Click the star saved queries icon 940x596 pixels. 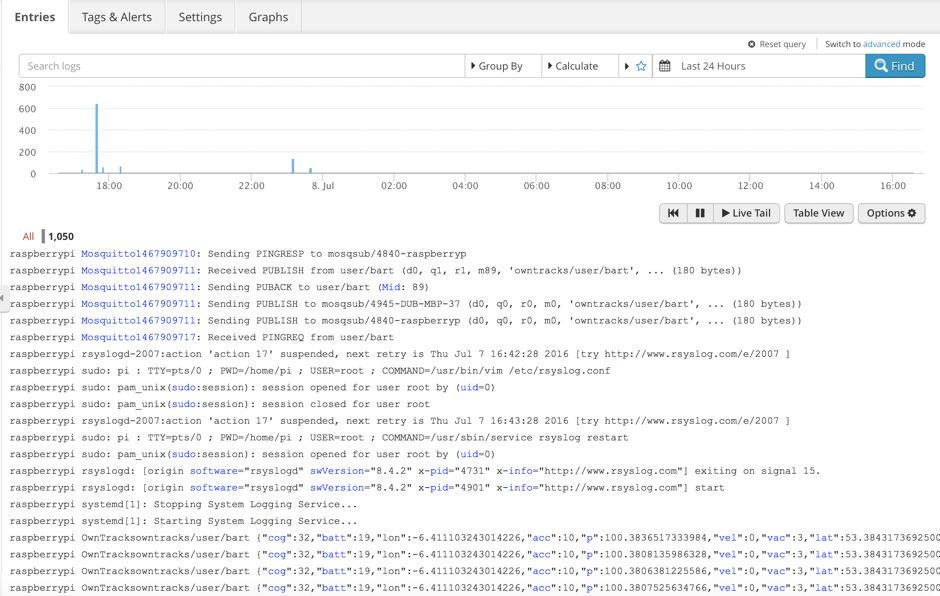[x=641, y=66]
